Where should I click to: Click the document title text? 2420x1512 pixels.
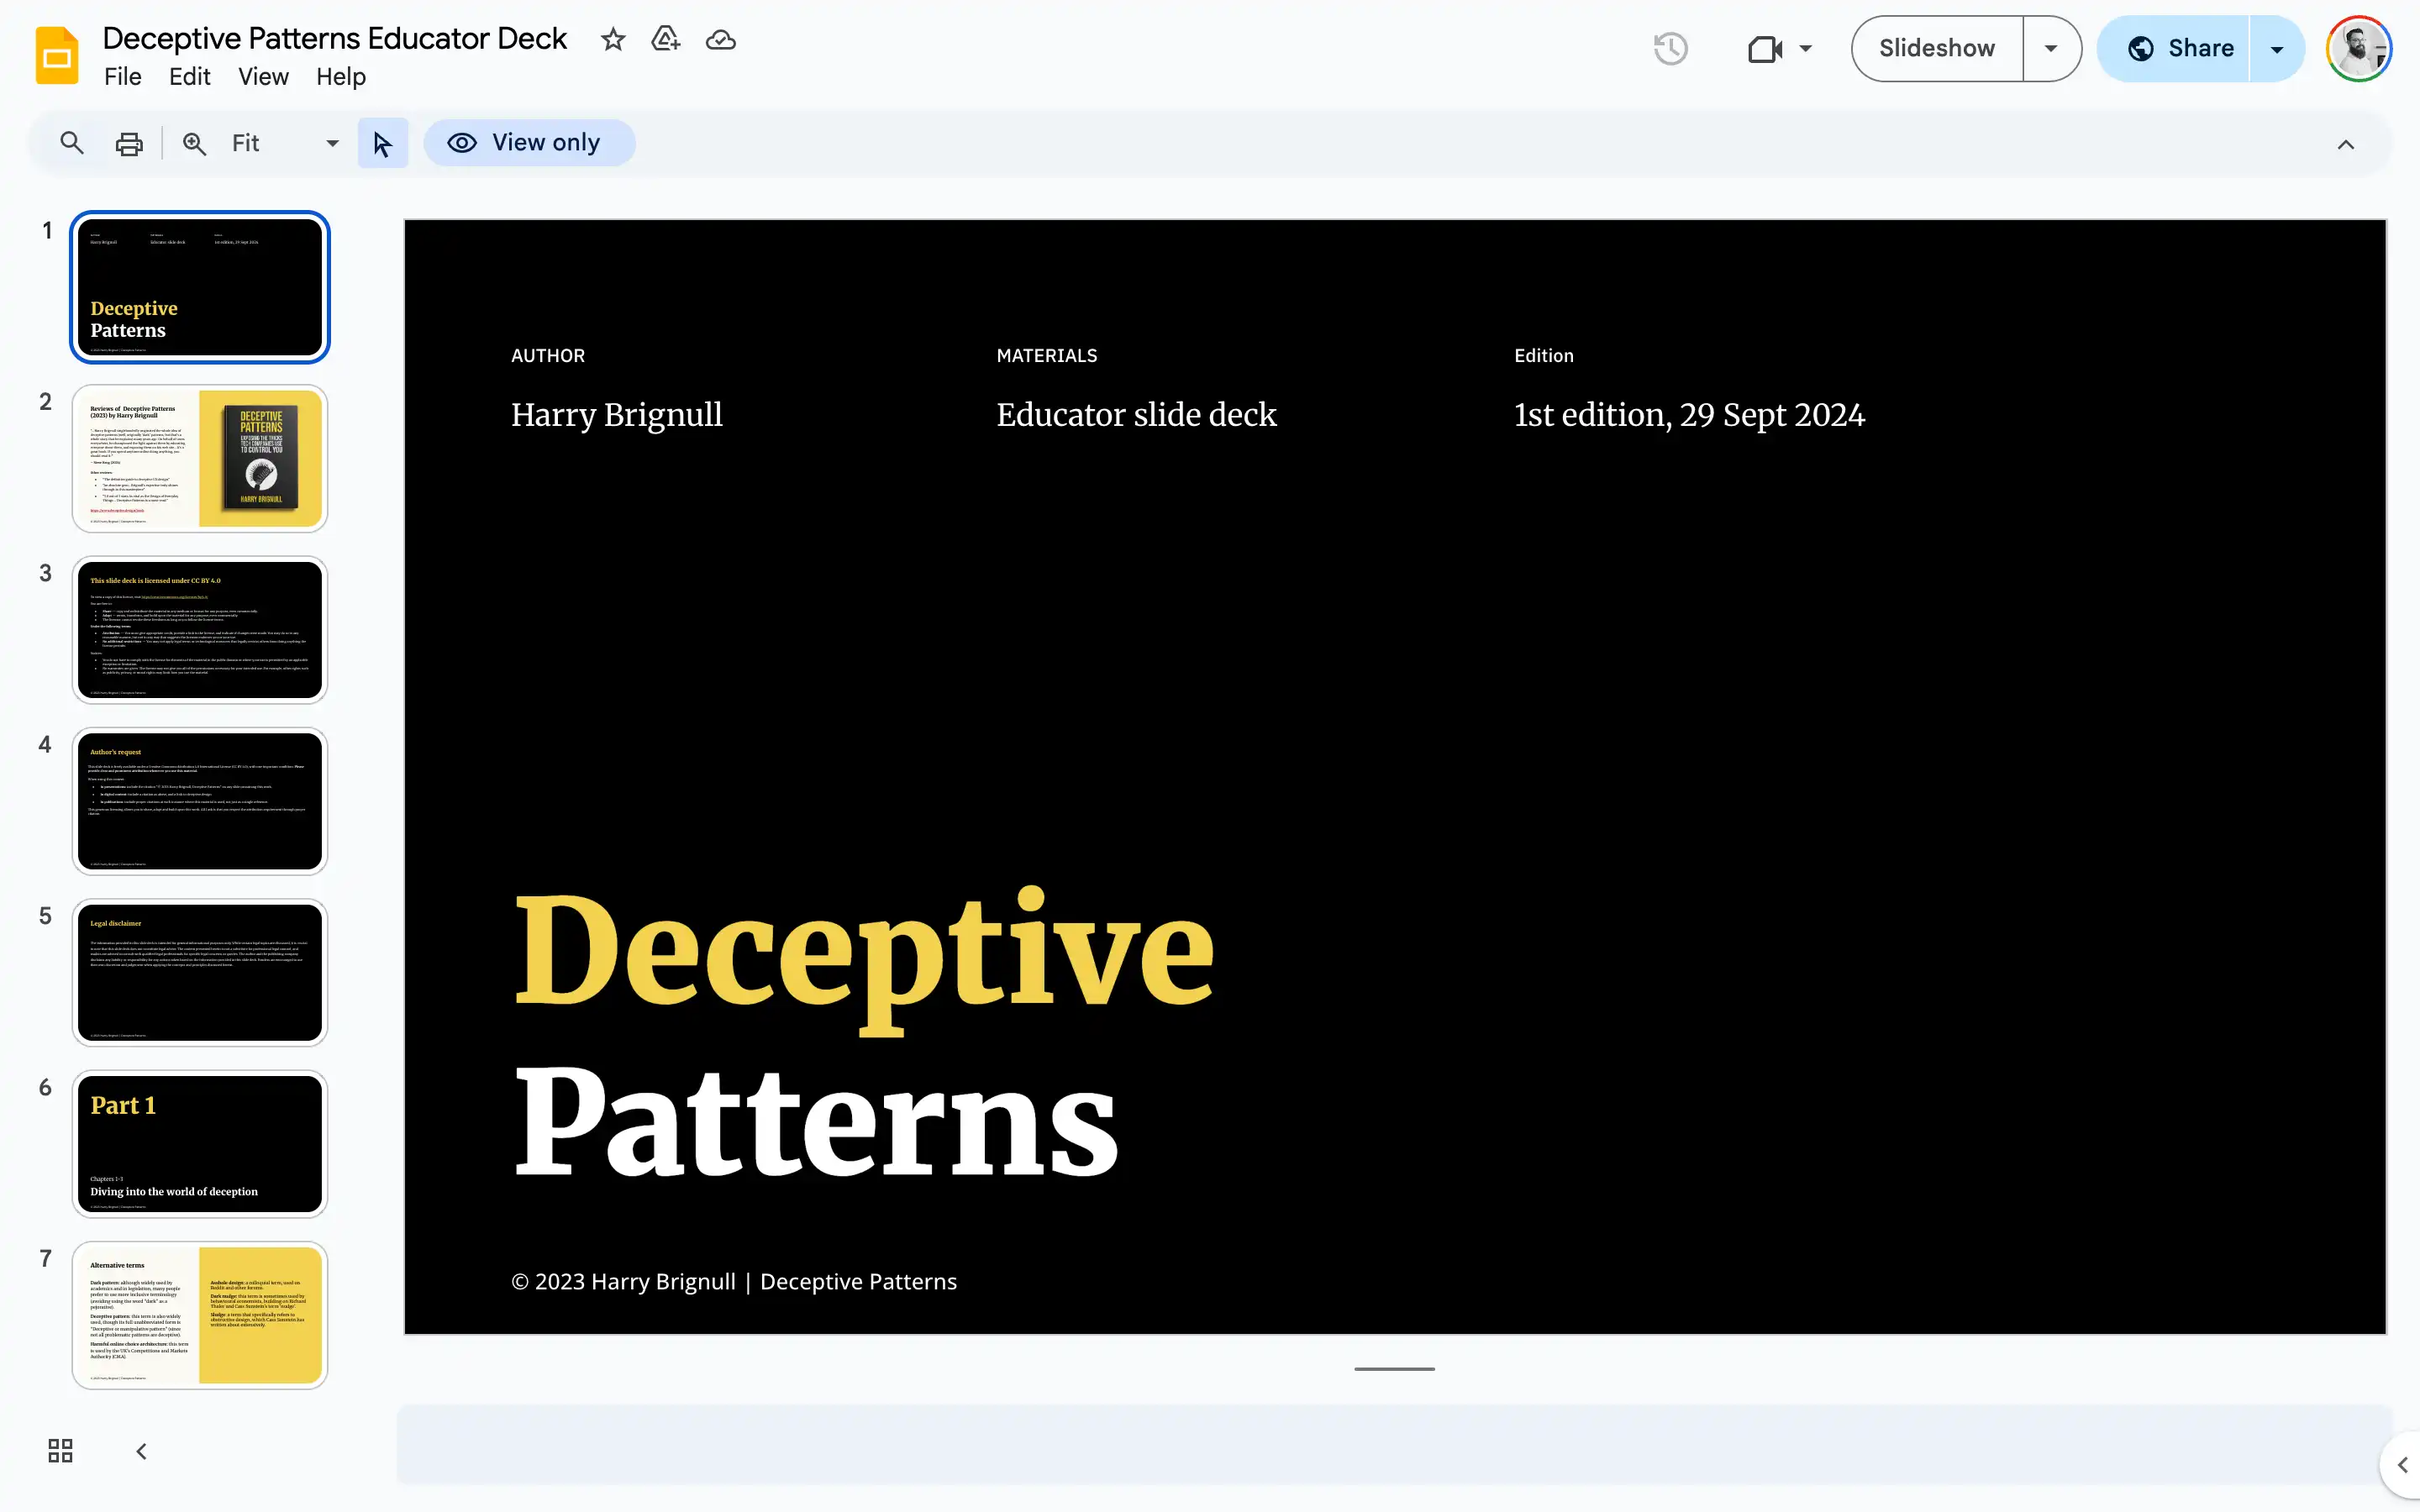click(334, 38)
